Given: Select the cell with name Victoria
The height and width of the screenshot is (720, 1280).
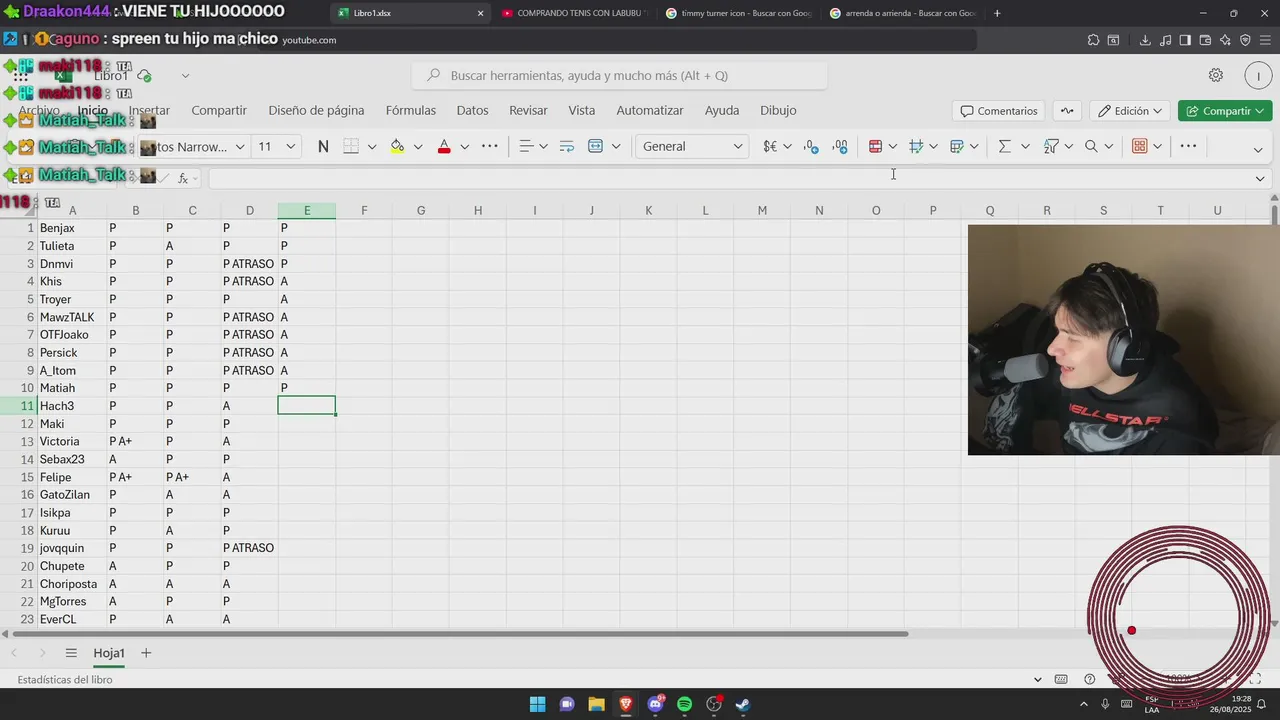Looking at the screenshot, I should pos(72,441).
